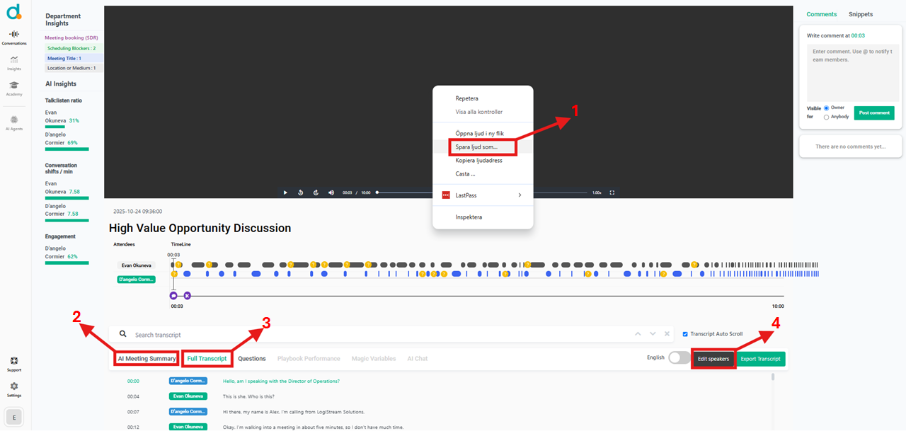This screenshot has width=906, height=432.
Task: Expand the LastPass submenu arrow
Action: point(520,195)
